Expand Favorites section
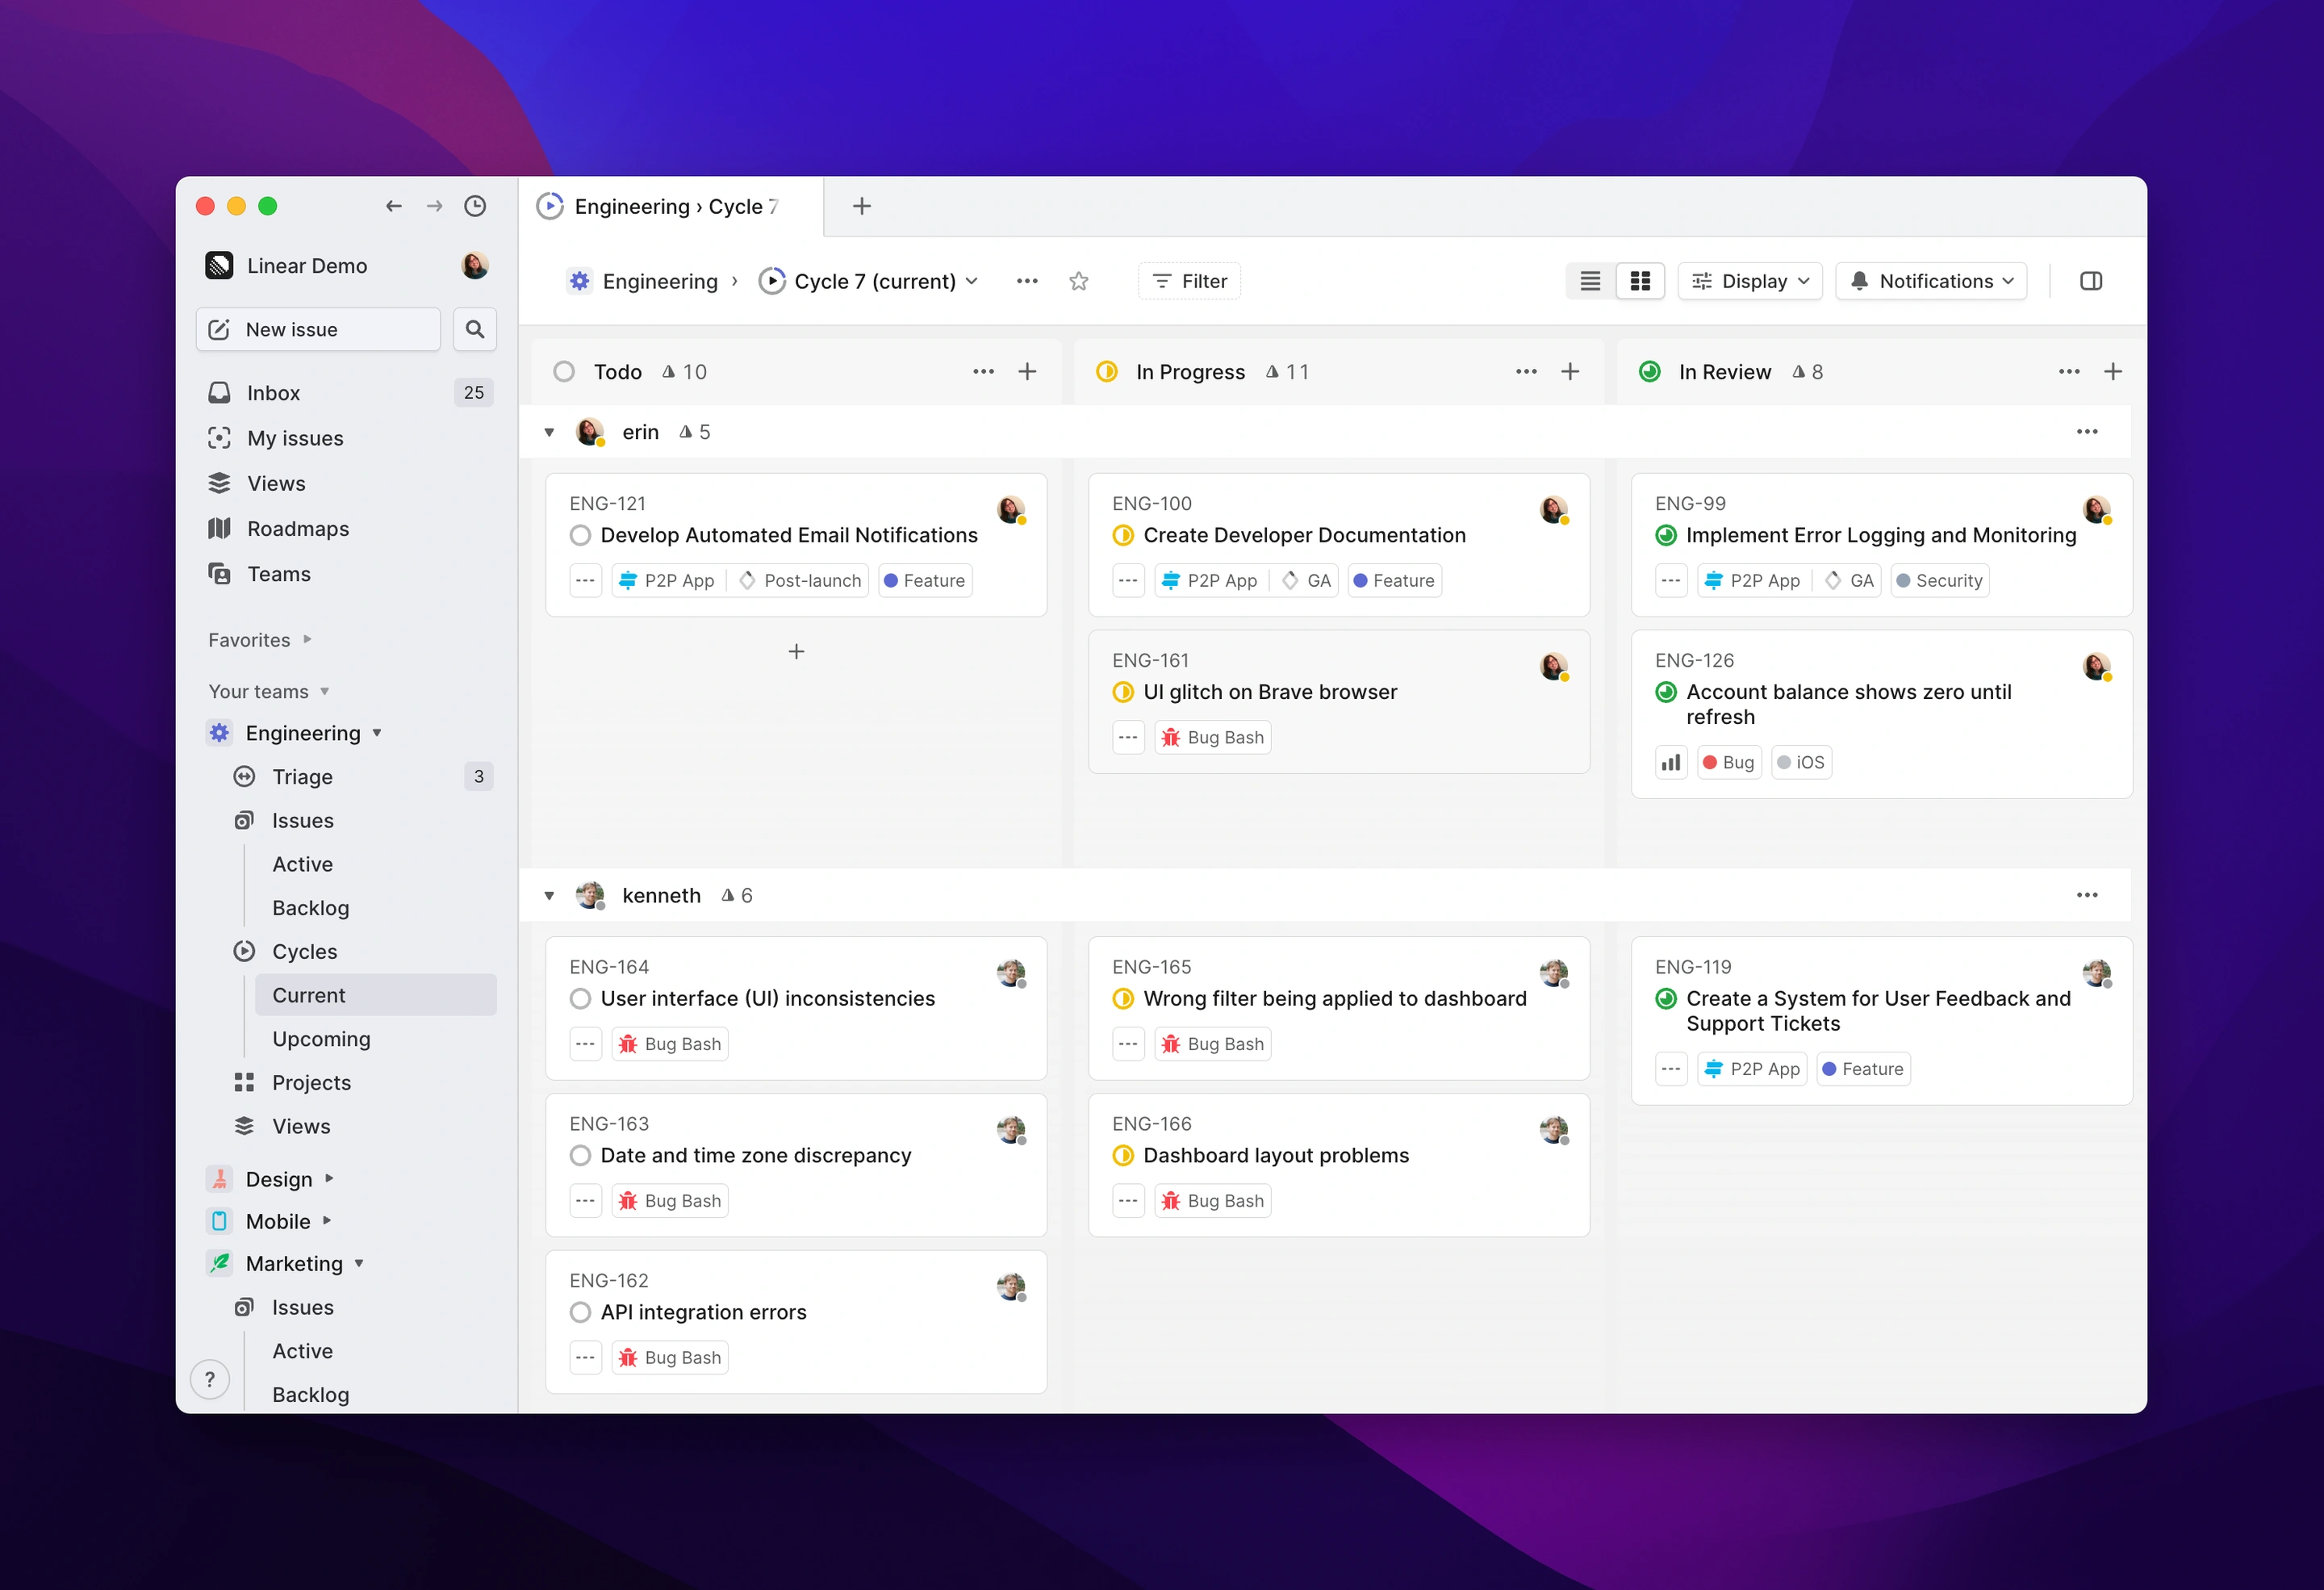 260,640
